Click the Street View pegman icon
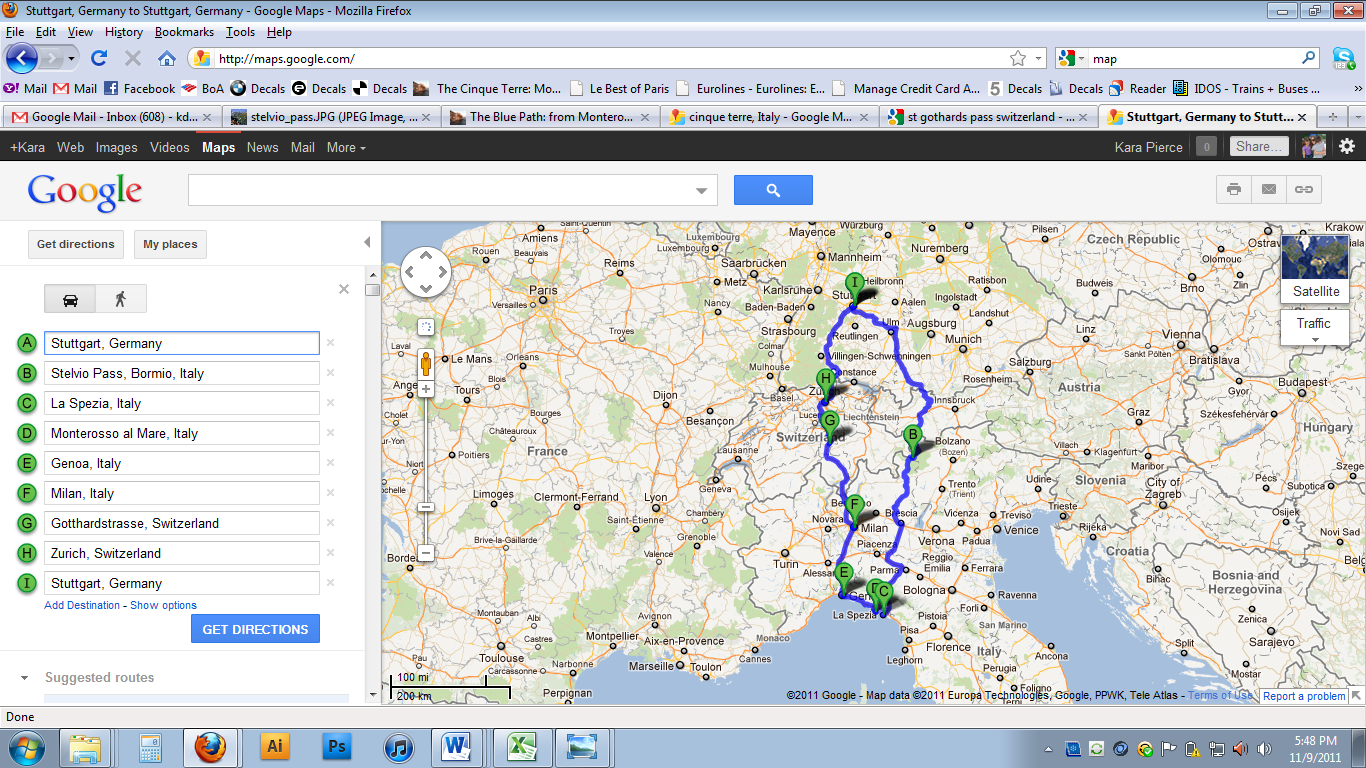Screen dimensions: 1366x768 coord(426,362)
